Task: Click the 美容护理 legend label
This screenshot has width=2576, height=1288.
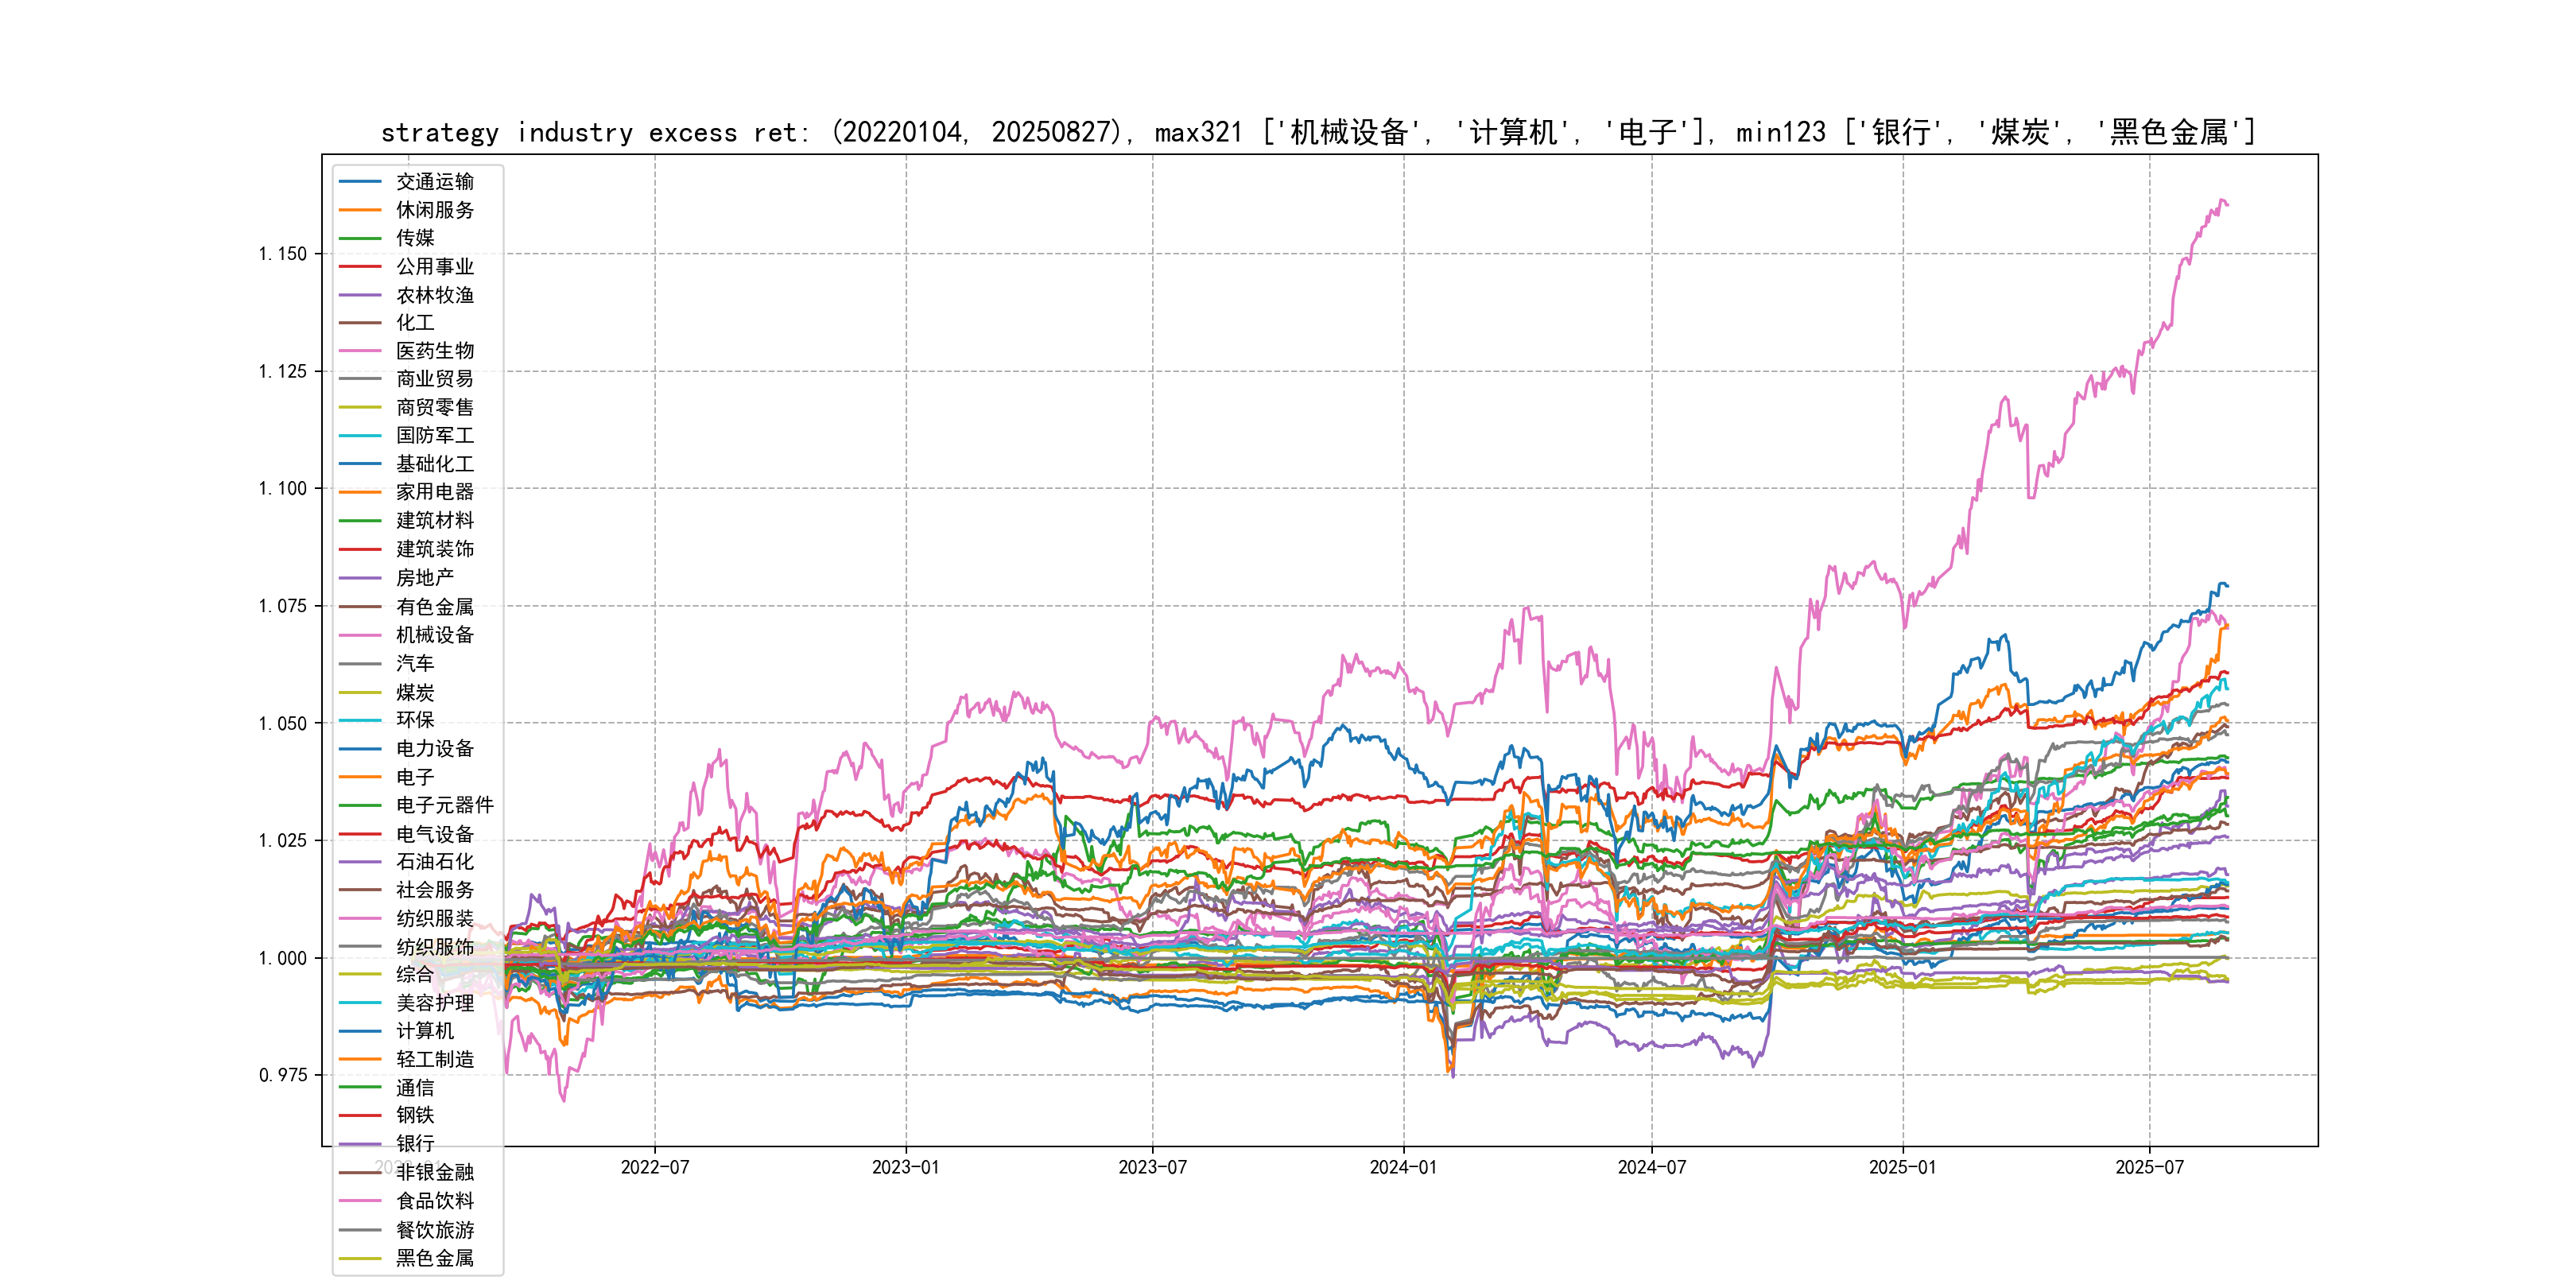Action: (x=434, y=1003)
